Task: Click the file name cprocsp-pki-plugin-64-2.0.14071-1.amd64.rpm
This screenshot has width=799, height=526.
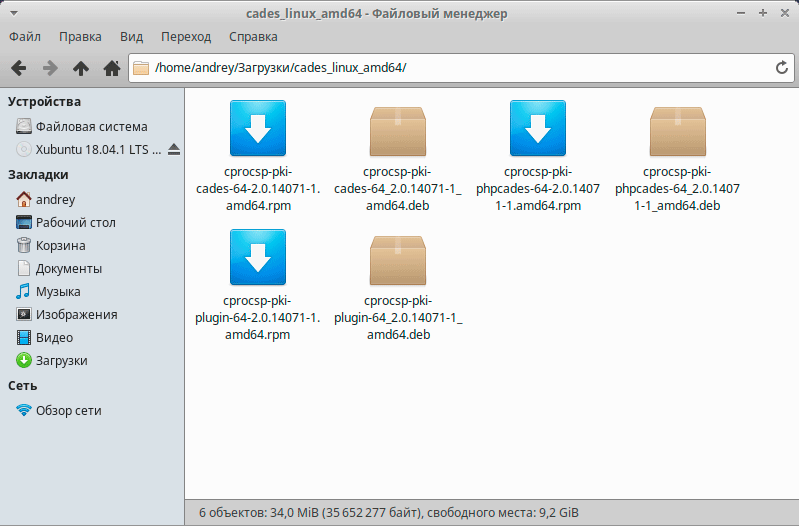Action: click(258, 318)
